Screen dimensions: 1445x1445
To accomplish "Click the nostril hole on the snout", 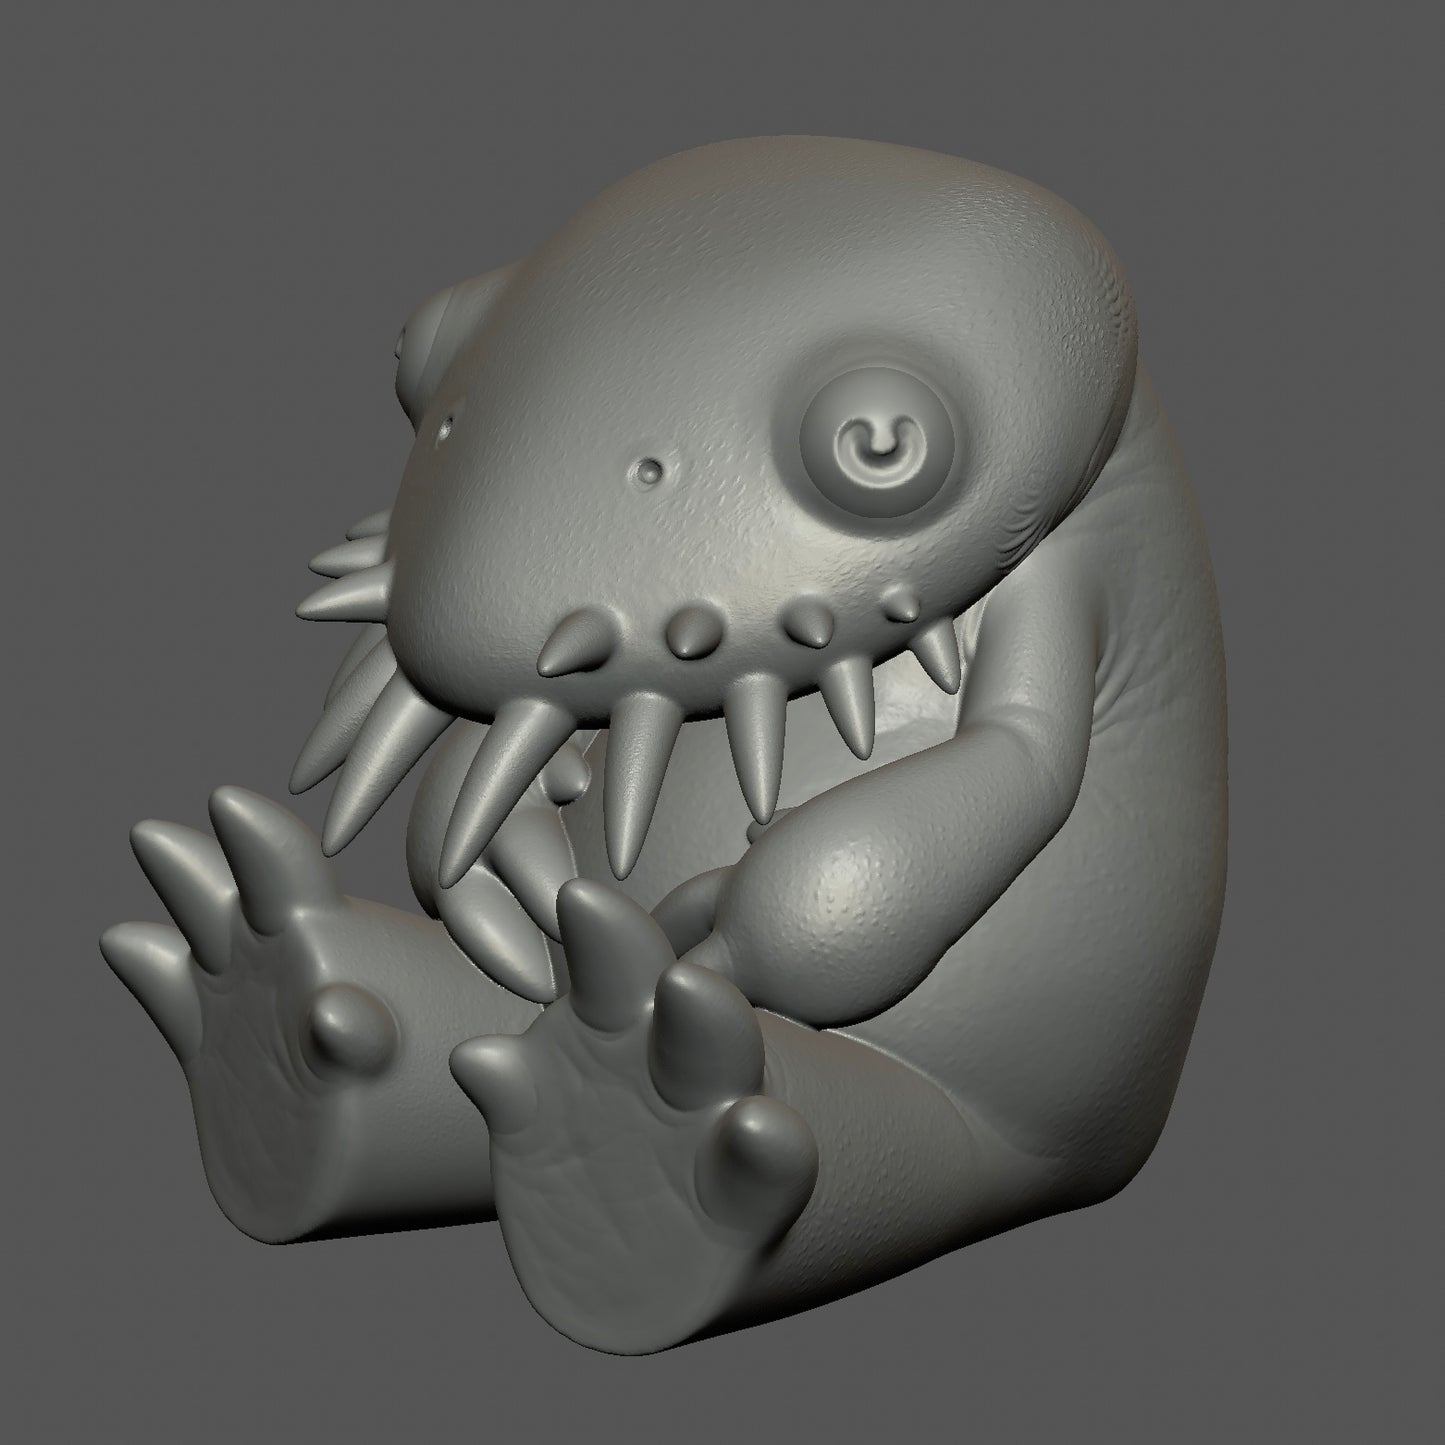I will (x=652, y=470).
